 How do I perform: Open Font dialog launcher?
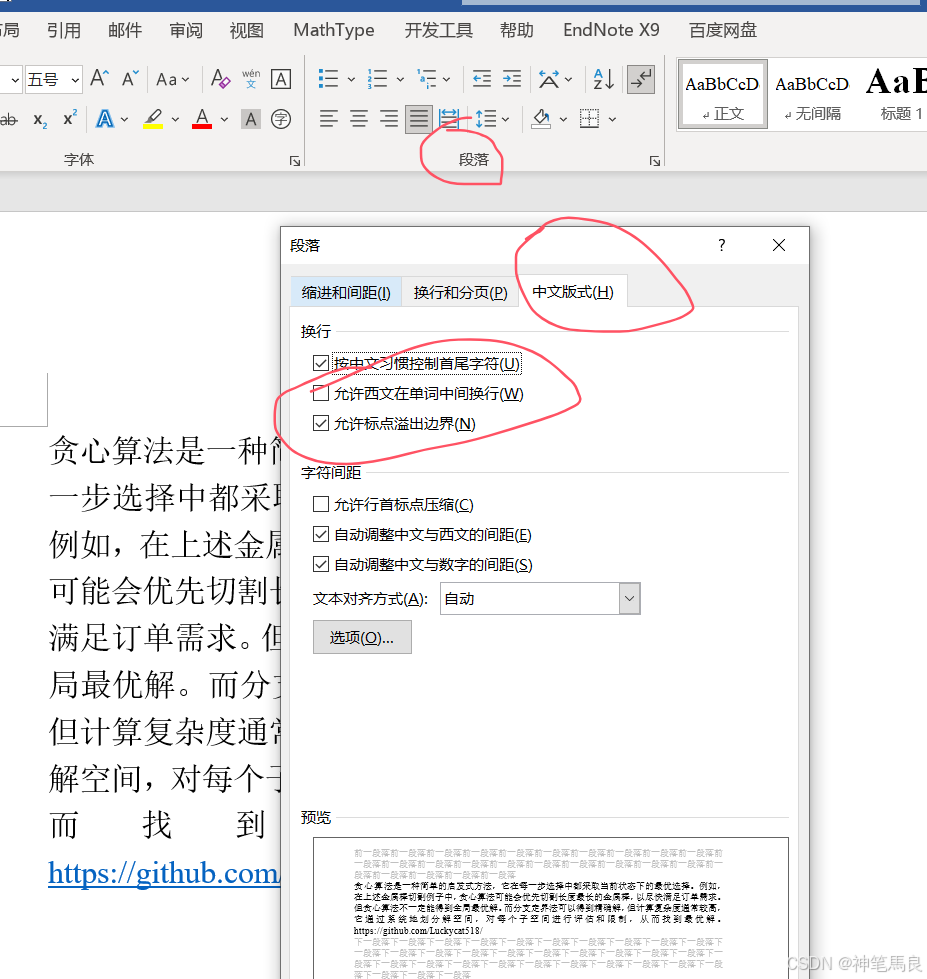point(295,161)
